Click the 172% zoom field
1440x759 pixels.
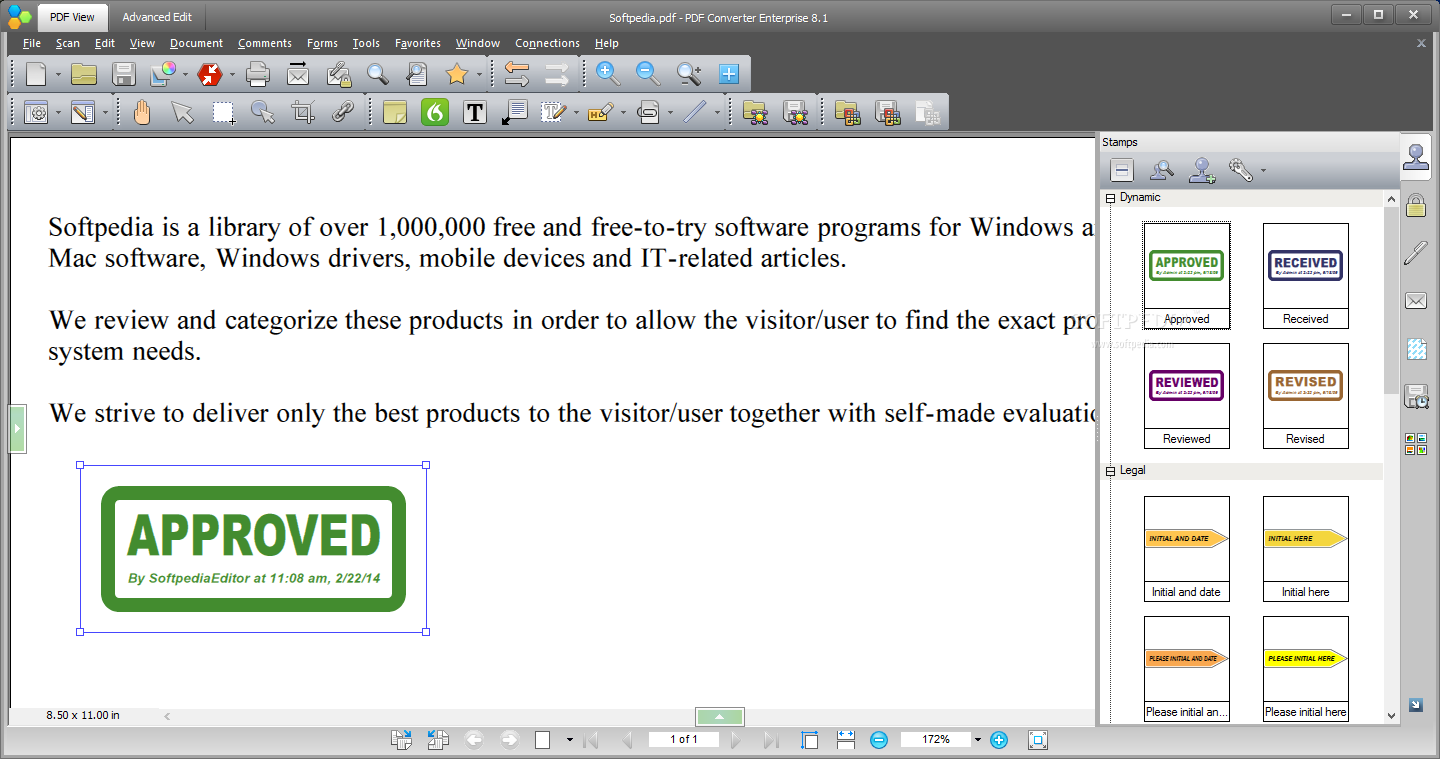(936, 740)
